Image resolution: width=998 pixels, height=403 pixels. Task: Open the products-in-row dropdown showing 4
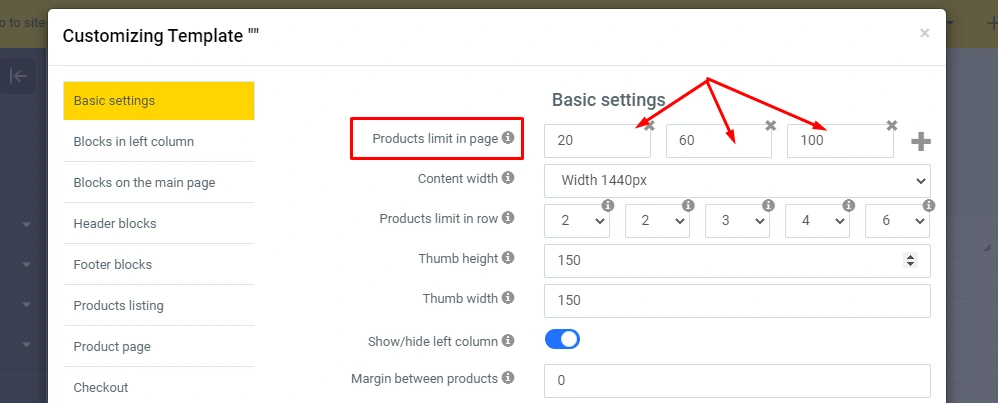click(817, 221)
